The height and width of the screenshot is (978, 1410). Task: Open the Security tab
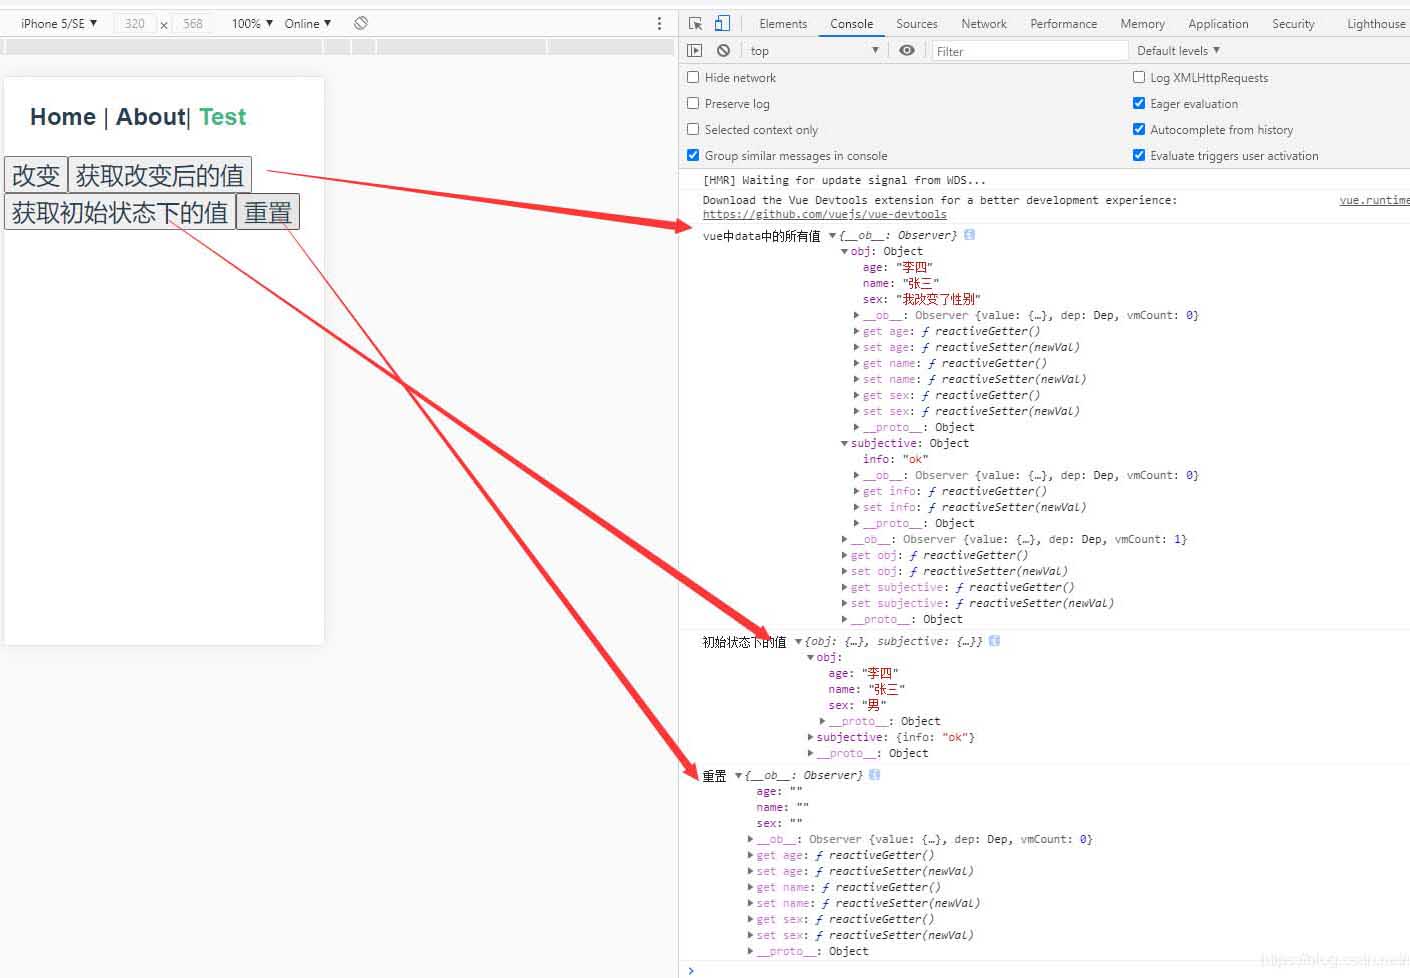(x=1293, y=23)
